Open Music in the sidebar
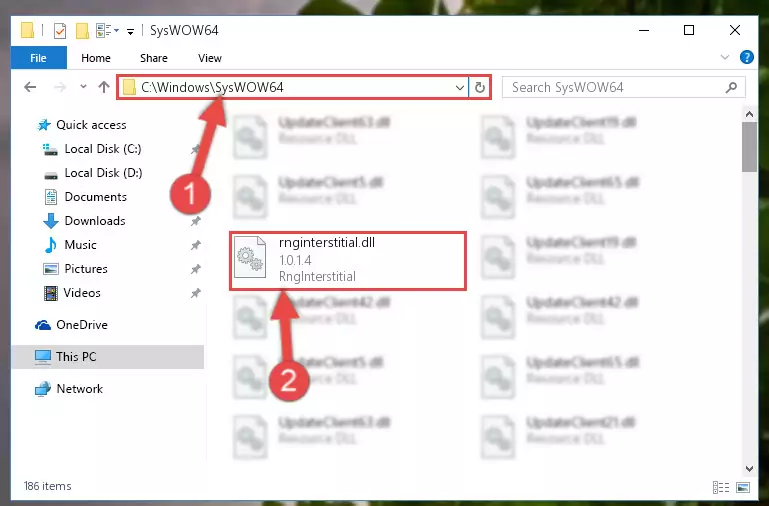The image size is (769, 506). 80,245
